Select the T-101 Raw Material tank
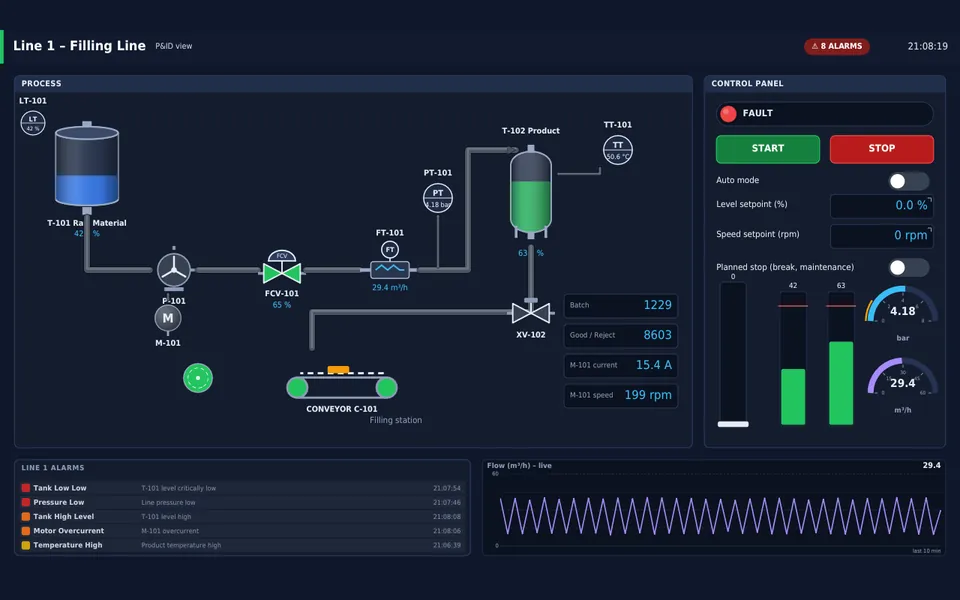The width and height of the screenshot is (960, 600). pos(87,167)
